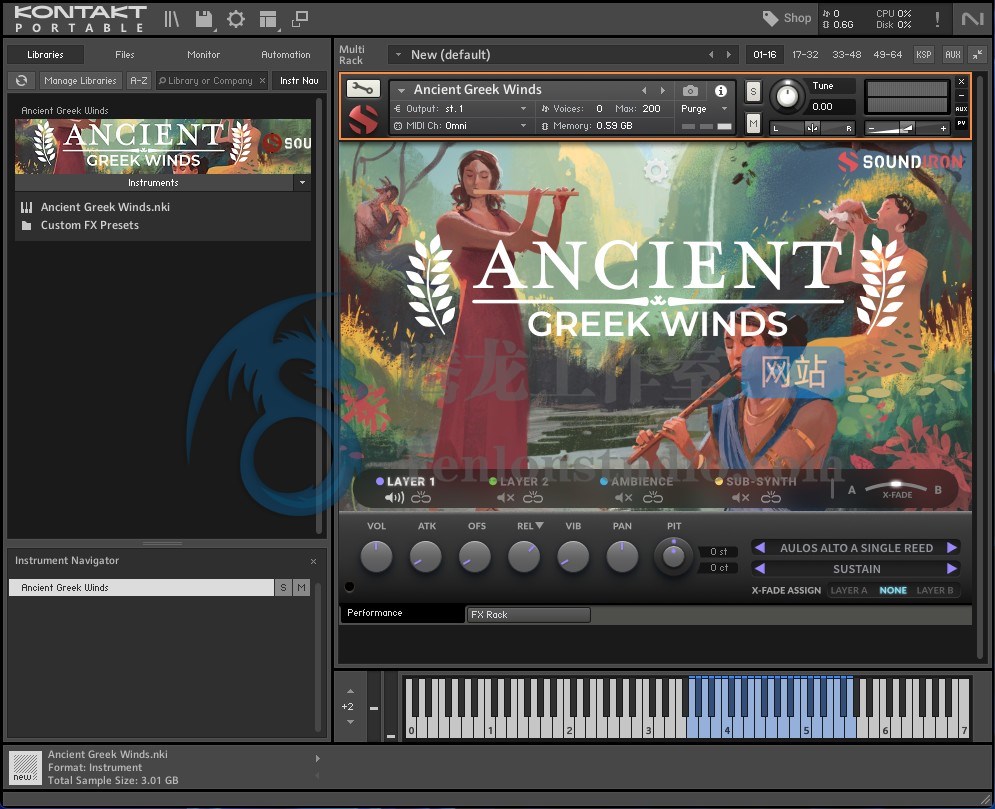This screenshot has width=995, height=809.
Task: Expand the library Instruments dropdown arrow
Action: (x=302, y=183)
